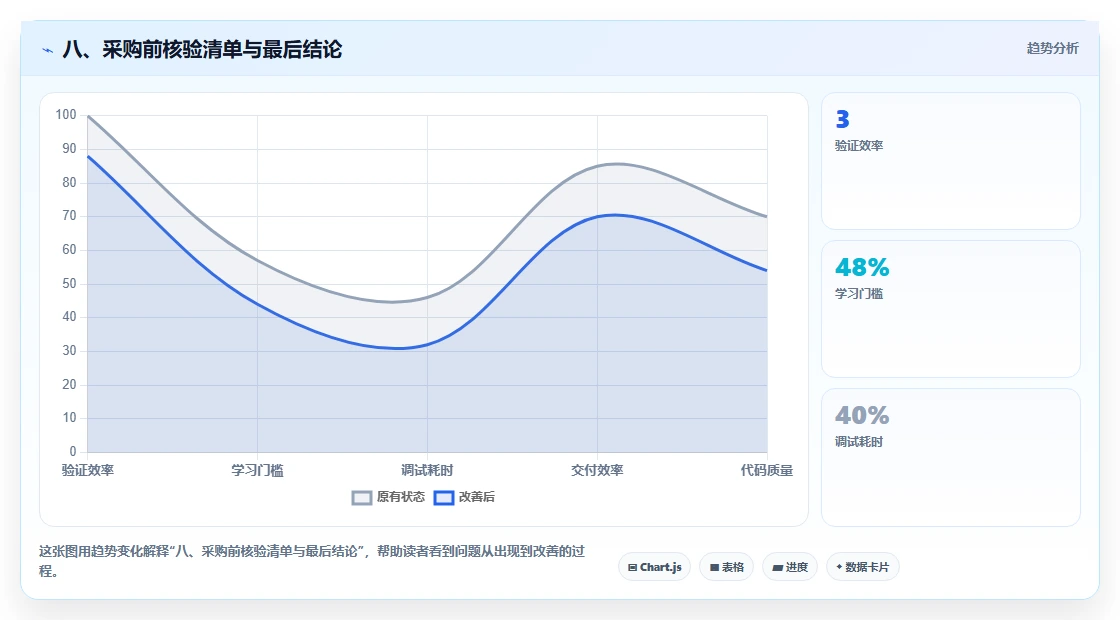Toggle the 改善后 legend swatch

coord(444,498)
